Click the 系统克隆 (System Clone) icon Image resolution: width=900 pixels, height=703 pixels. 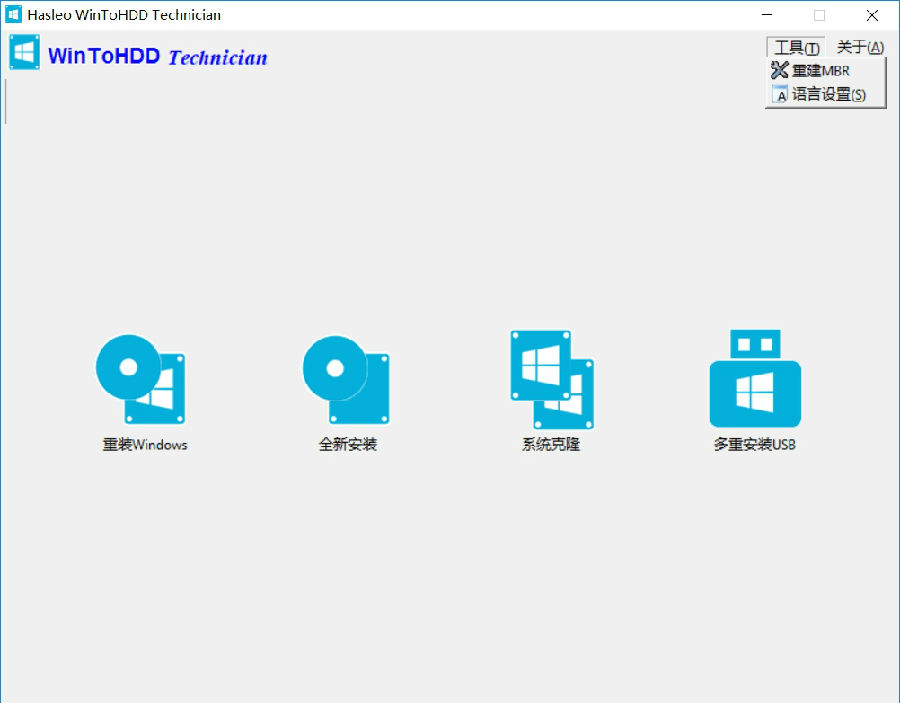pyautogui.click(x=551, y=378)
